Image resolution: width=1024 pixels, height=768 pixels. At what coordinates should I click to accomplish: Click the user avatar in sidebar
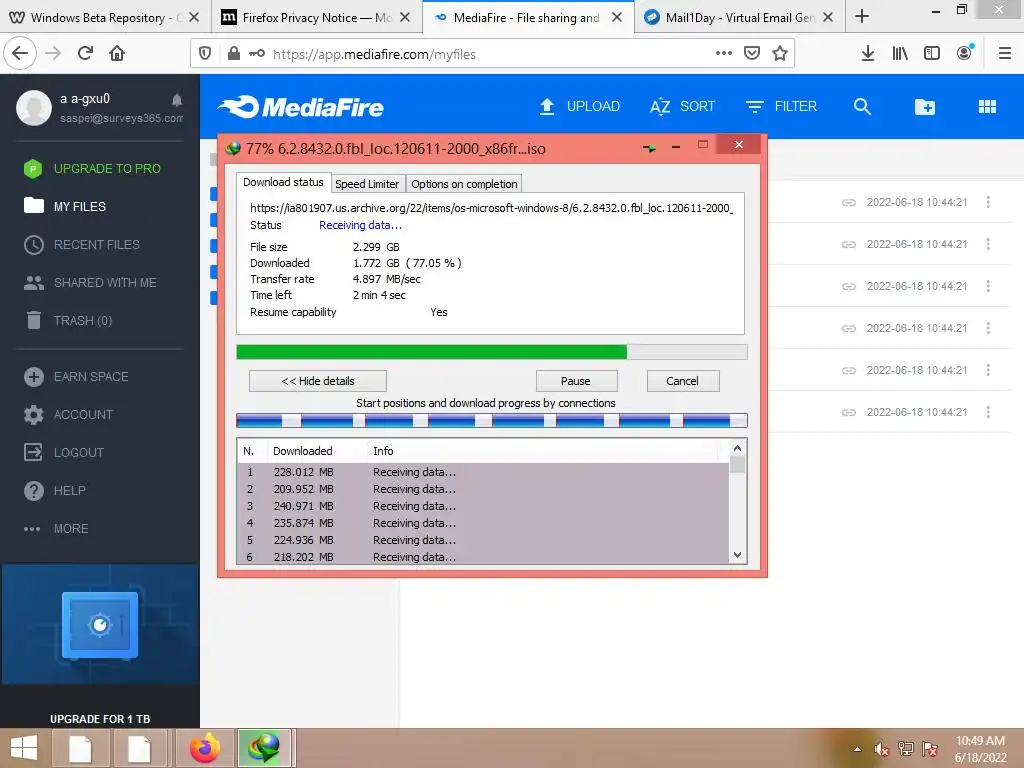click(x=34, y=108)
